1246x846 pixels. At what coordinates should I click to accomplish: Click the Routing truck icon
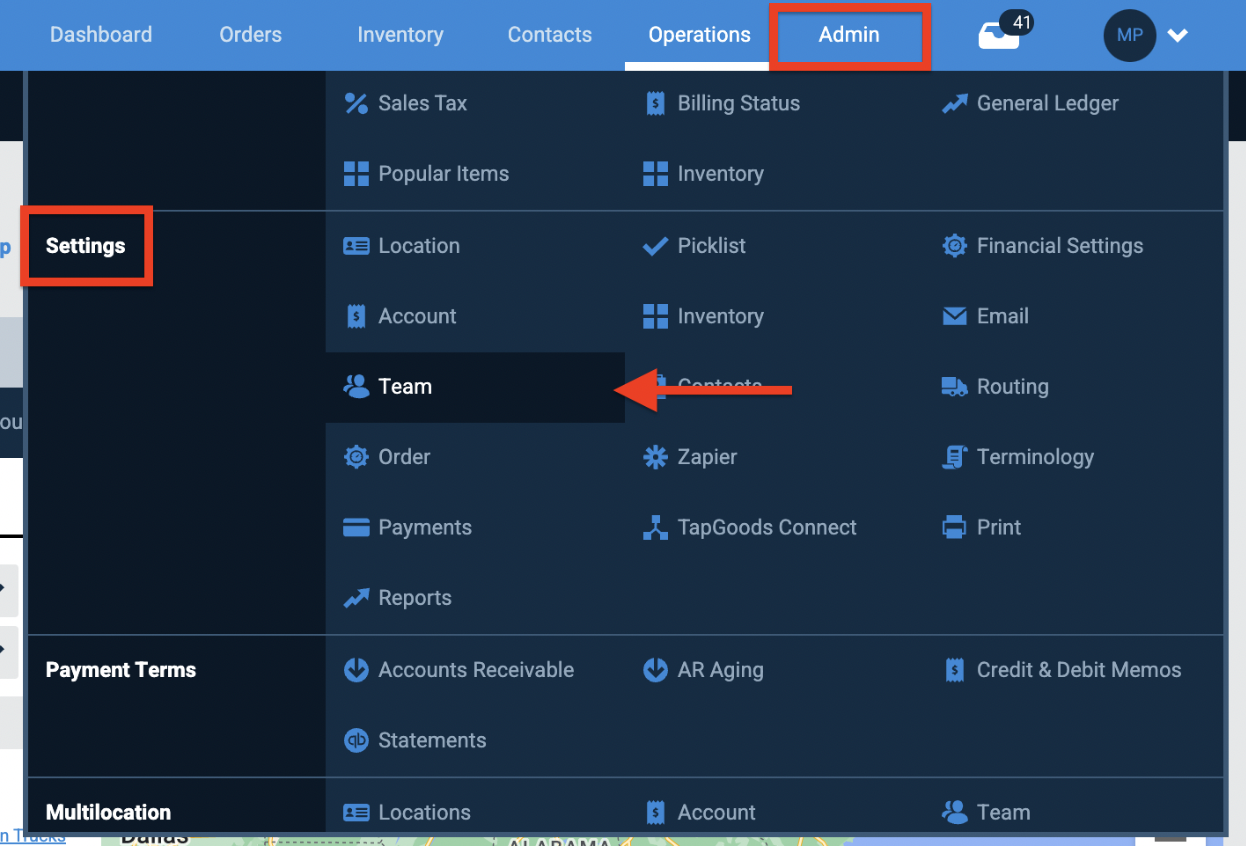pyautogui.click(x=955, y=386)
